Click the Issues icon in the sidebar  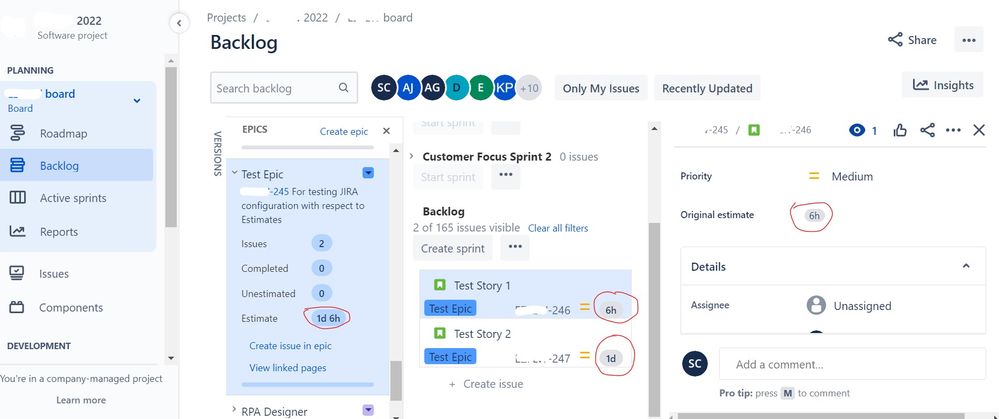point(17,274)
